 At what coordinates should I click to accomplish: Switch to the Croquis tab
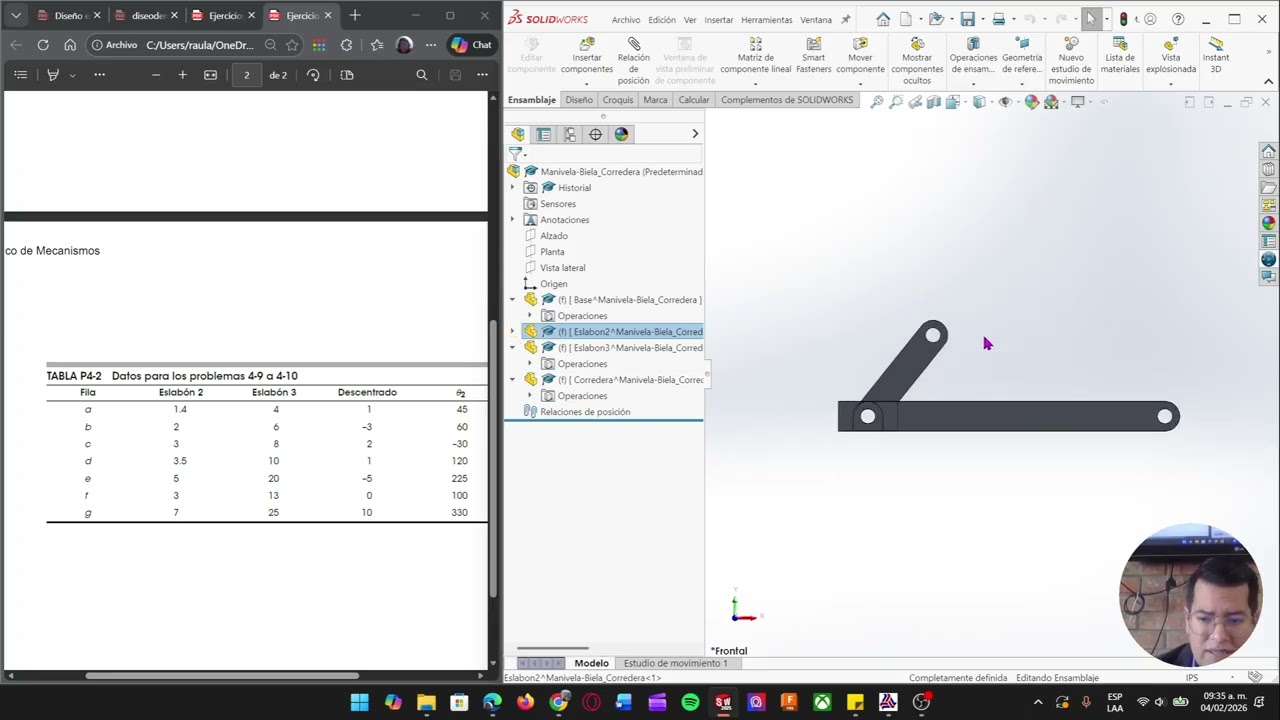pyautogui.click(x=618, y=100)
